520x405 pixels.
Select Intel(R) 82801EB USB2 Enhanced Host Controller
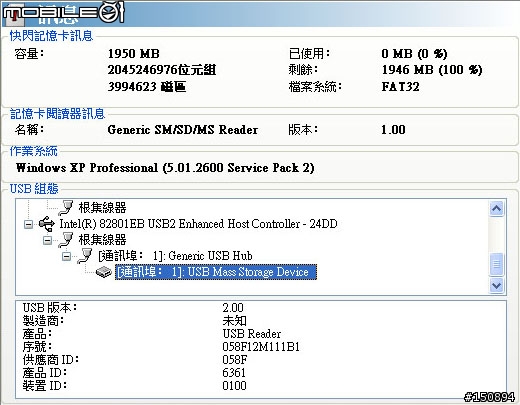point(198,224)
